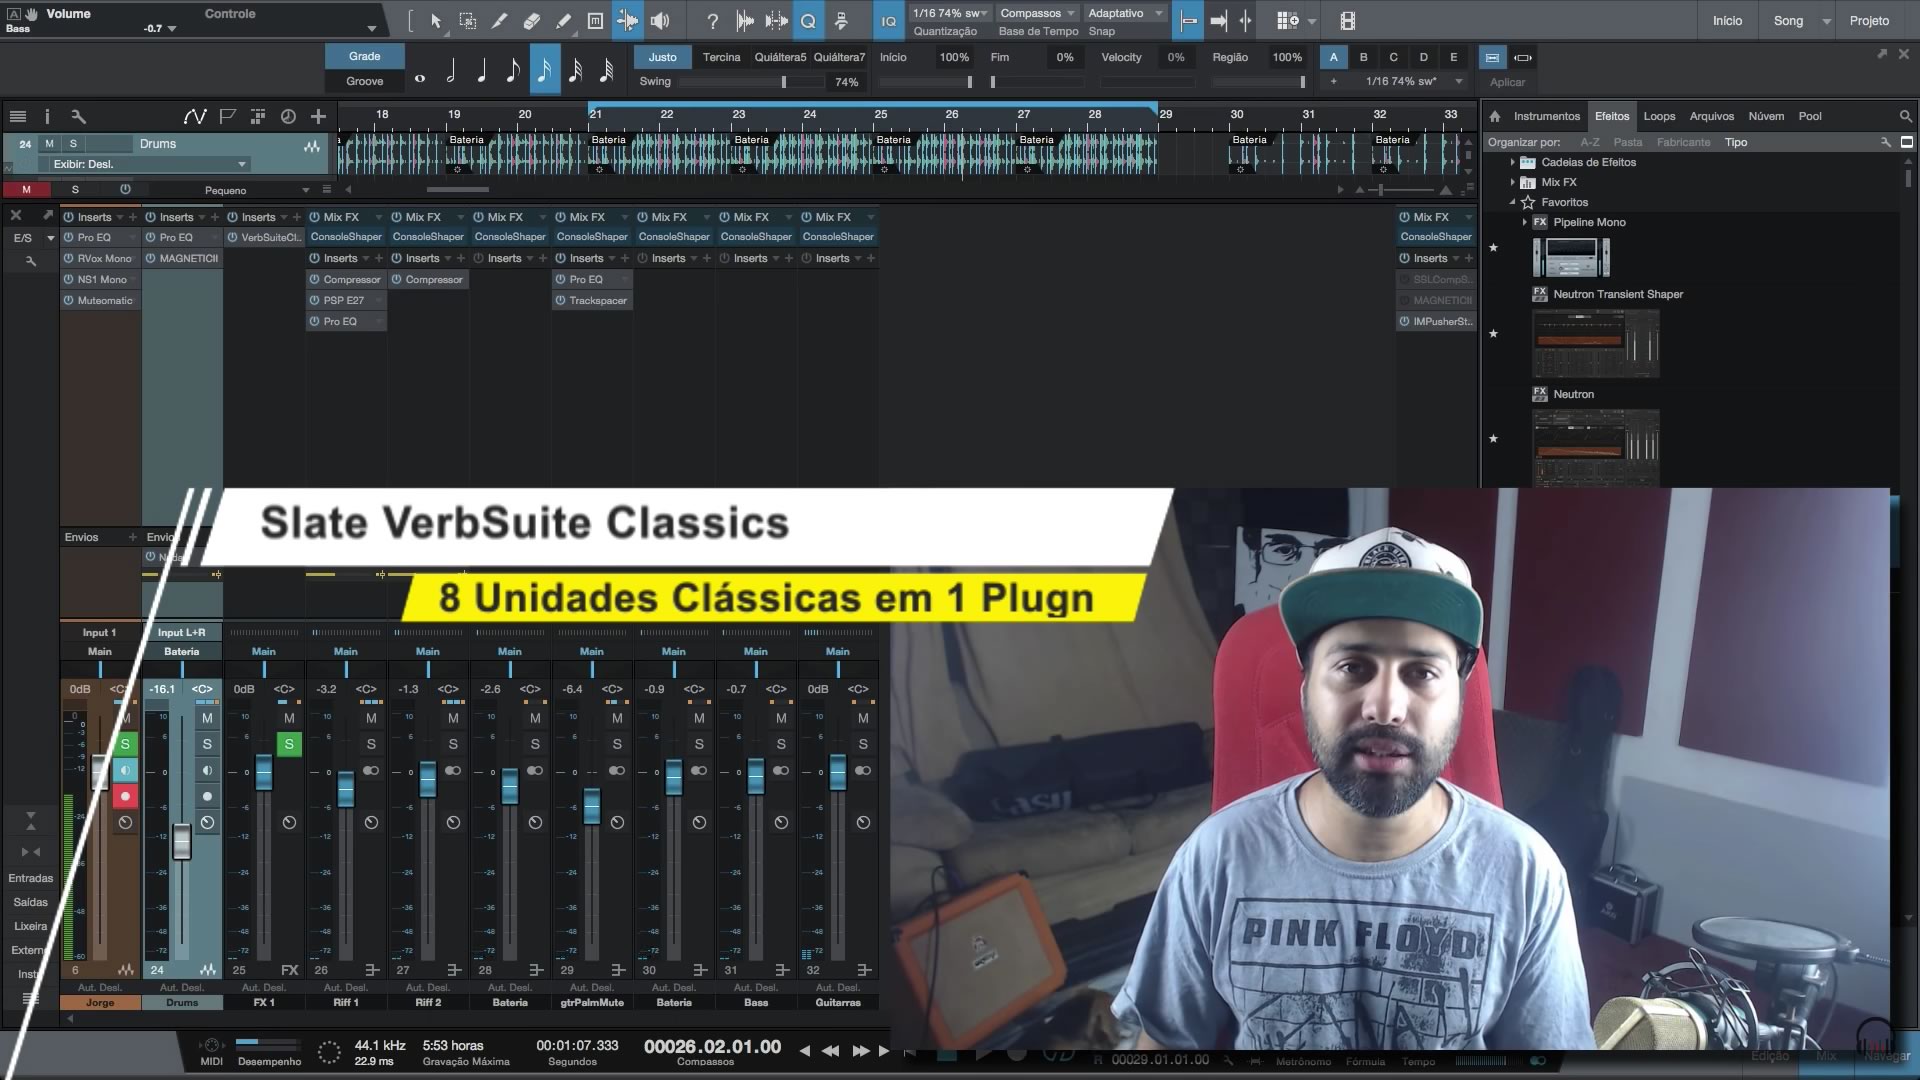
Task: Open the Adaptativo snap dropdown
Action: pos(1125,13)
